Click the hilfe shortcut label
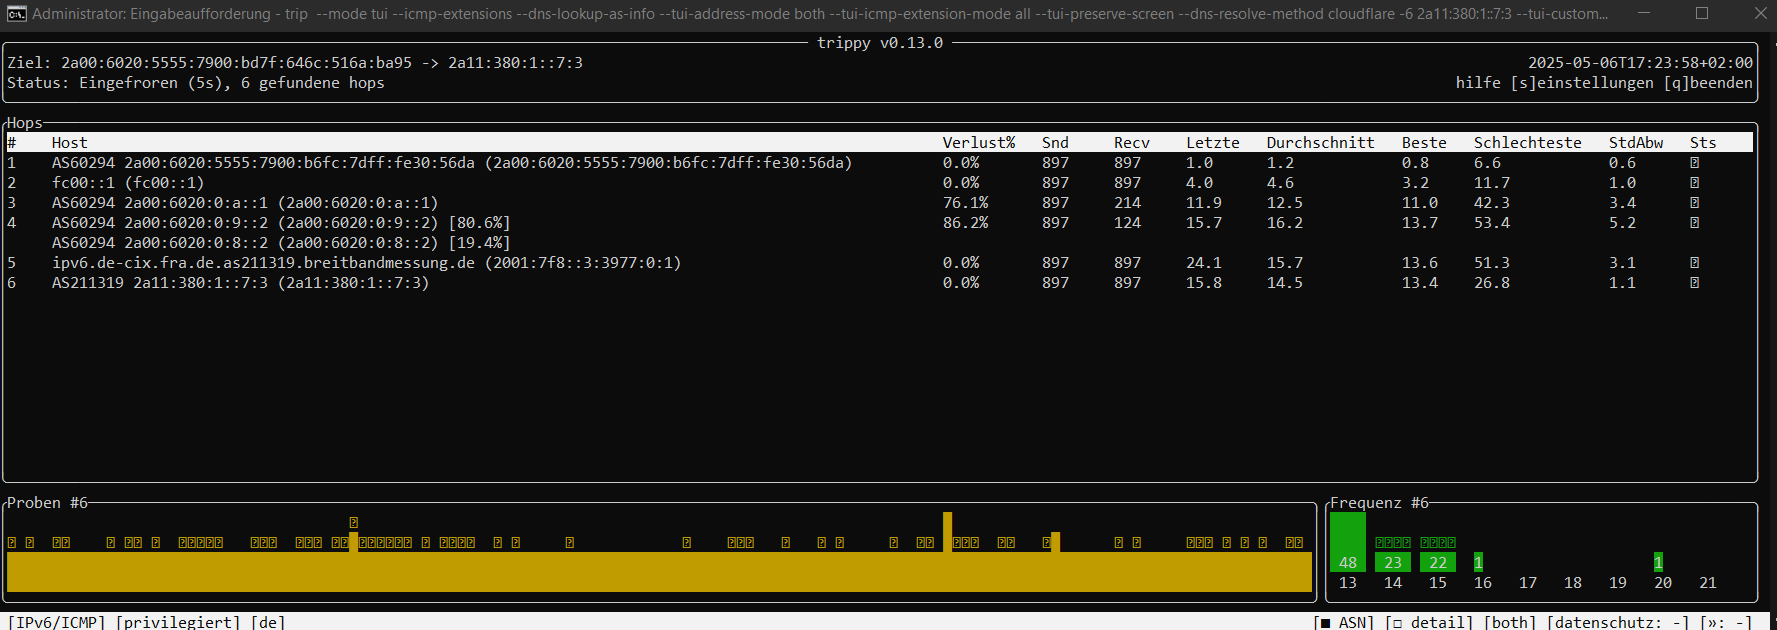This screenshot has height=630, width=1777. click(1478, 83)
